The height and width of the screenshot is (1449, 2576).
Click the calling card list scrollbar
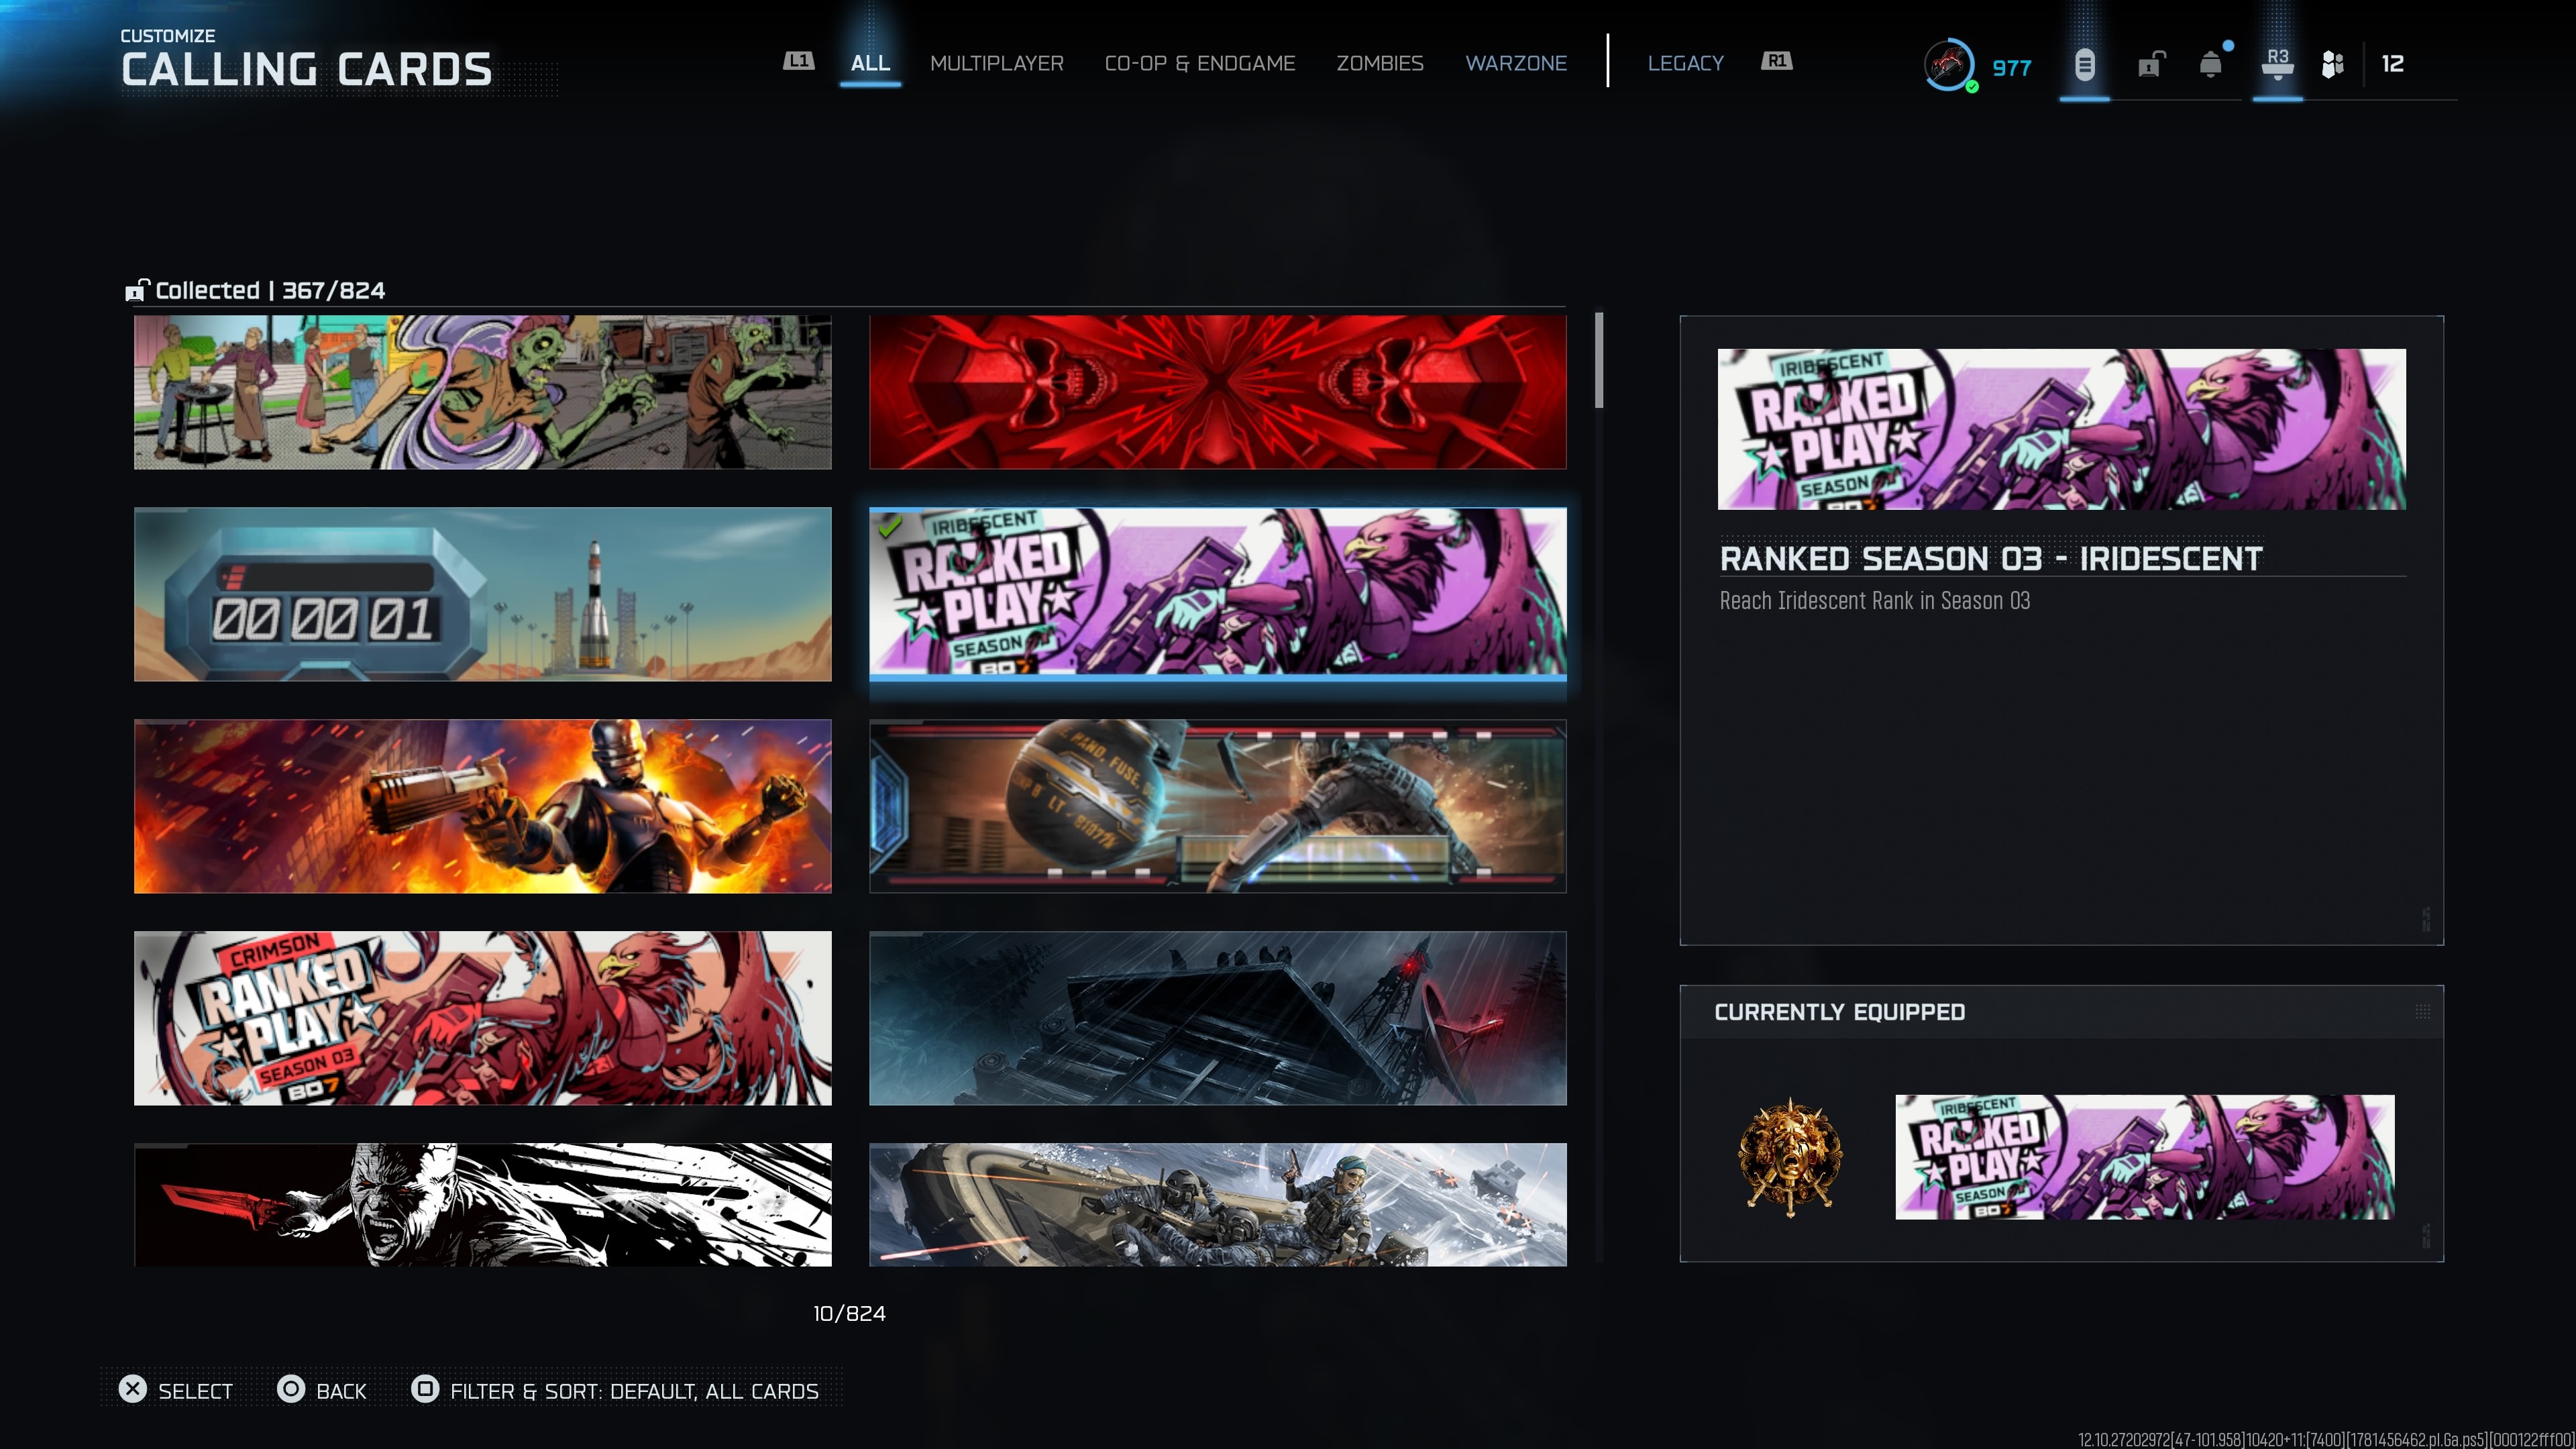pos(1599,360)
